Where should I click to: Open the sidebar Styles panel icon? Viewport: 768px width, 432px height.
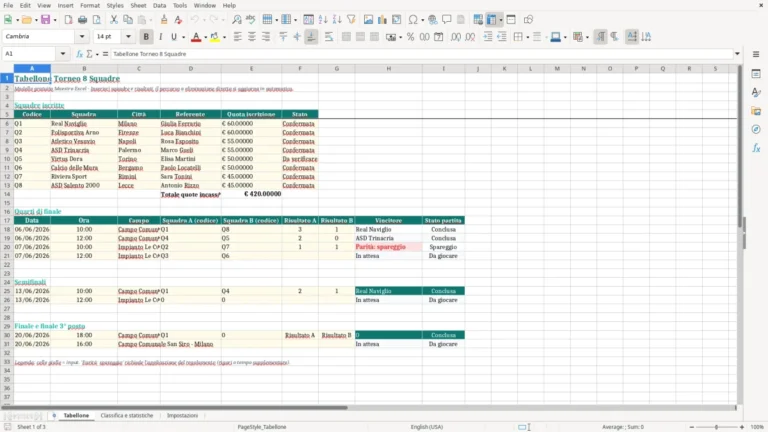[x=756, y=92]
